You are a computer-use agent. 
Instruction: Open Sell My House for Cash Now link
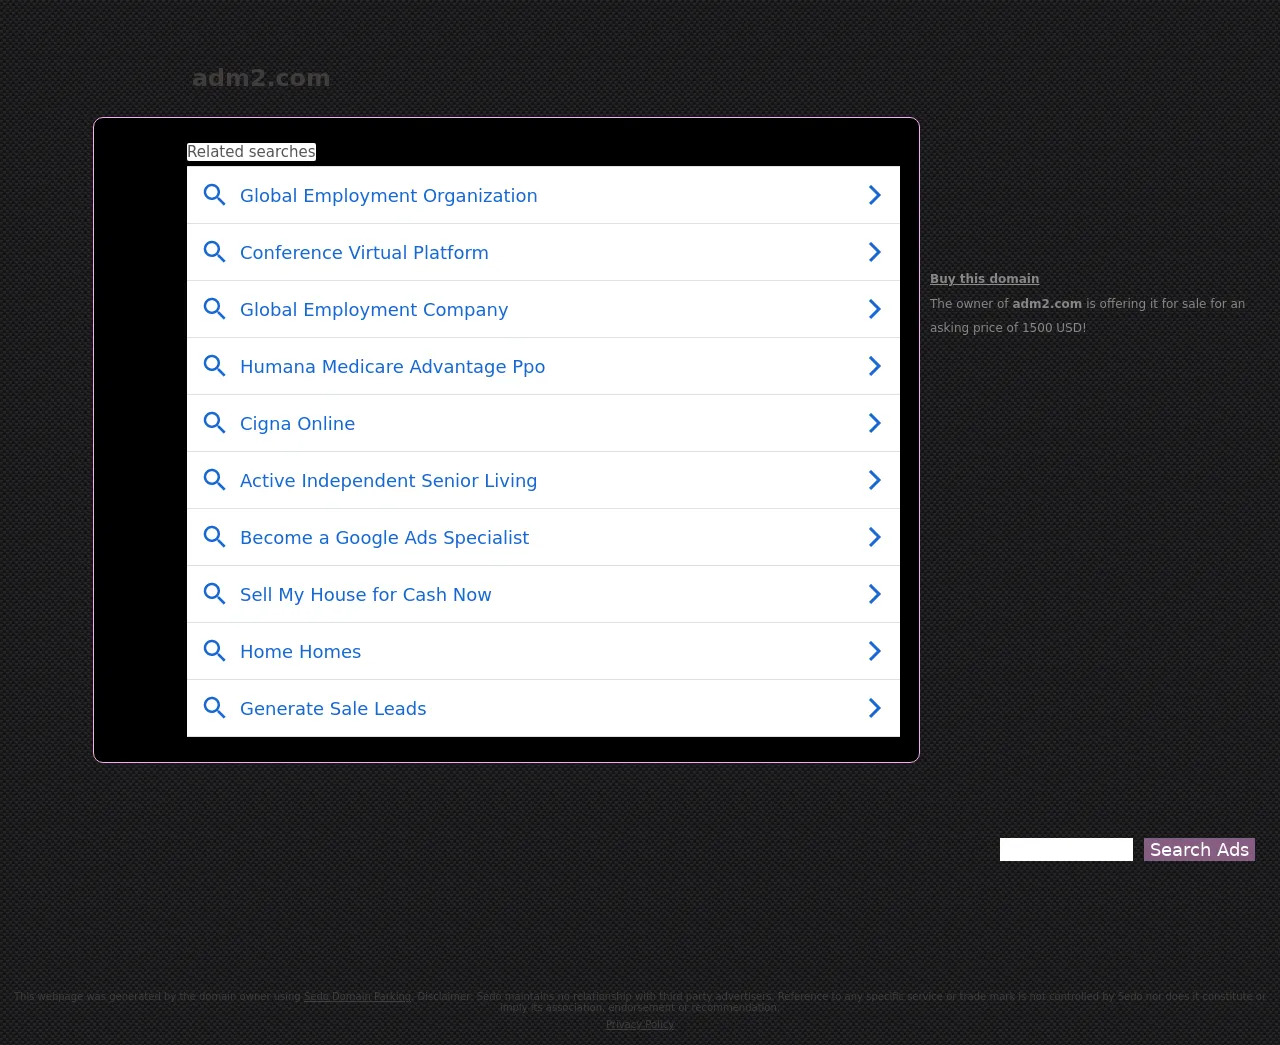click(x=543, y=594)
